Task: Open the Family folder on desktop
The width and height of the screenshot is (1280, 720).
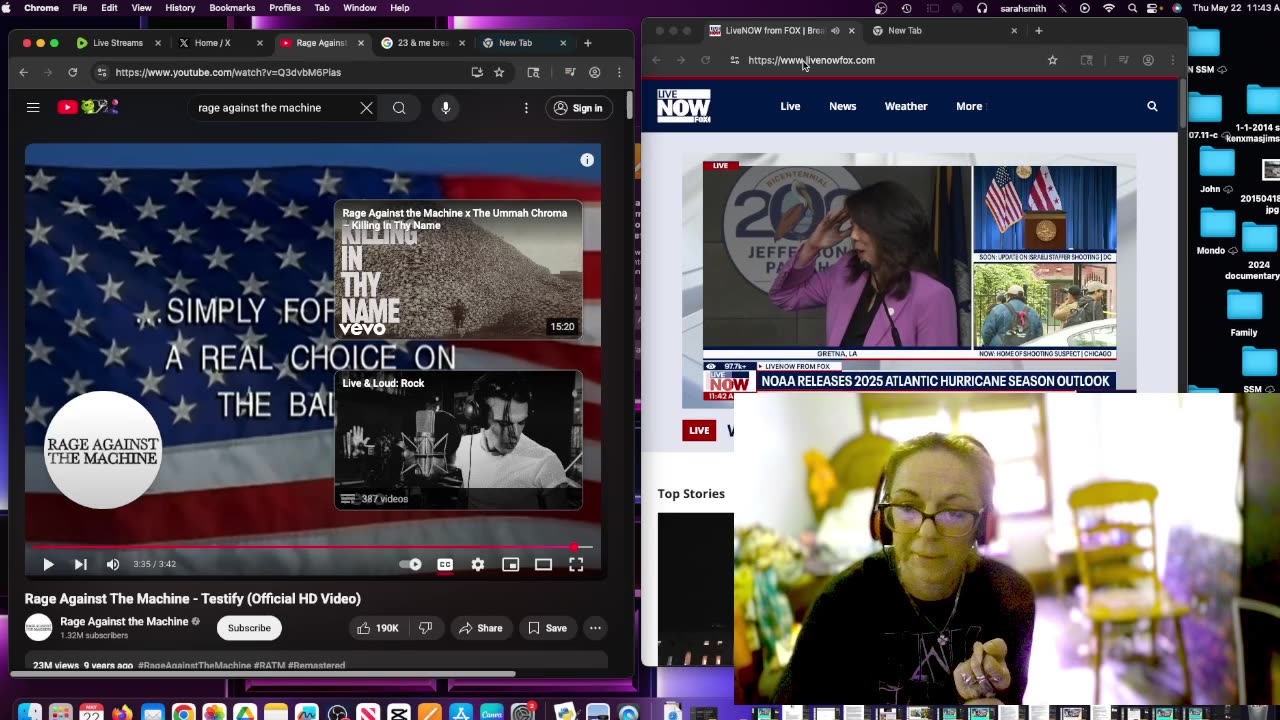Action: tap(1244, 313)
